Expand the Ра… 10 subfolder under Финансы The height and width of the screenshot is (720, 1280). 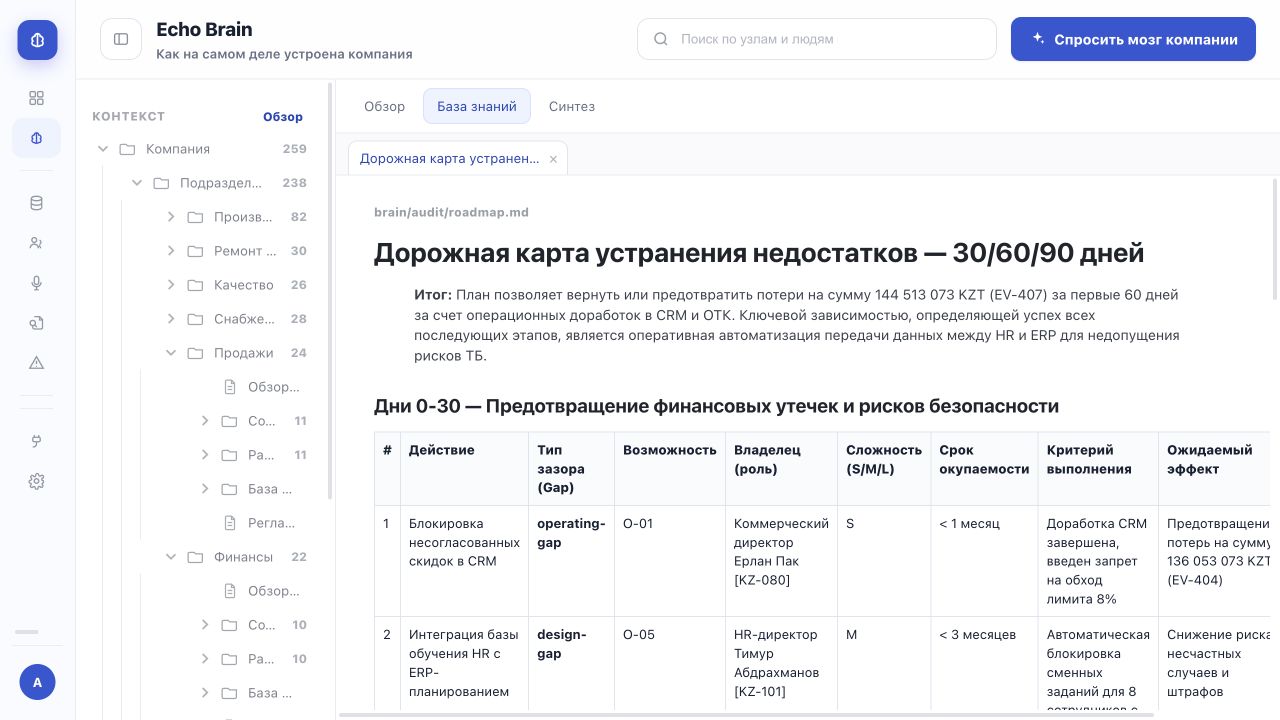pyautogui.click(x=205, y=659)
